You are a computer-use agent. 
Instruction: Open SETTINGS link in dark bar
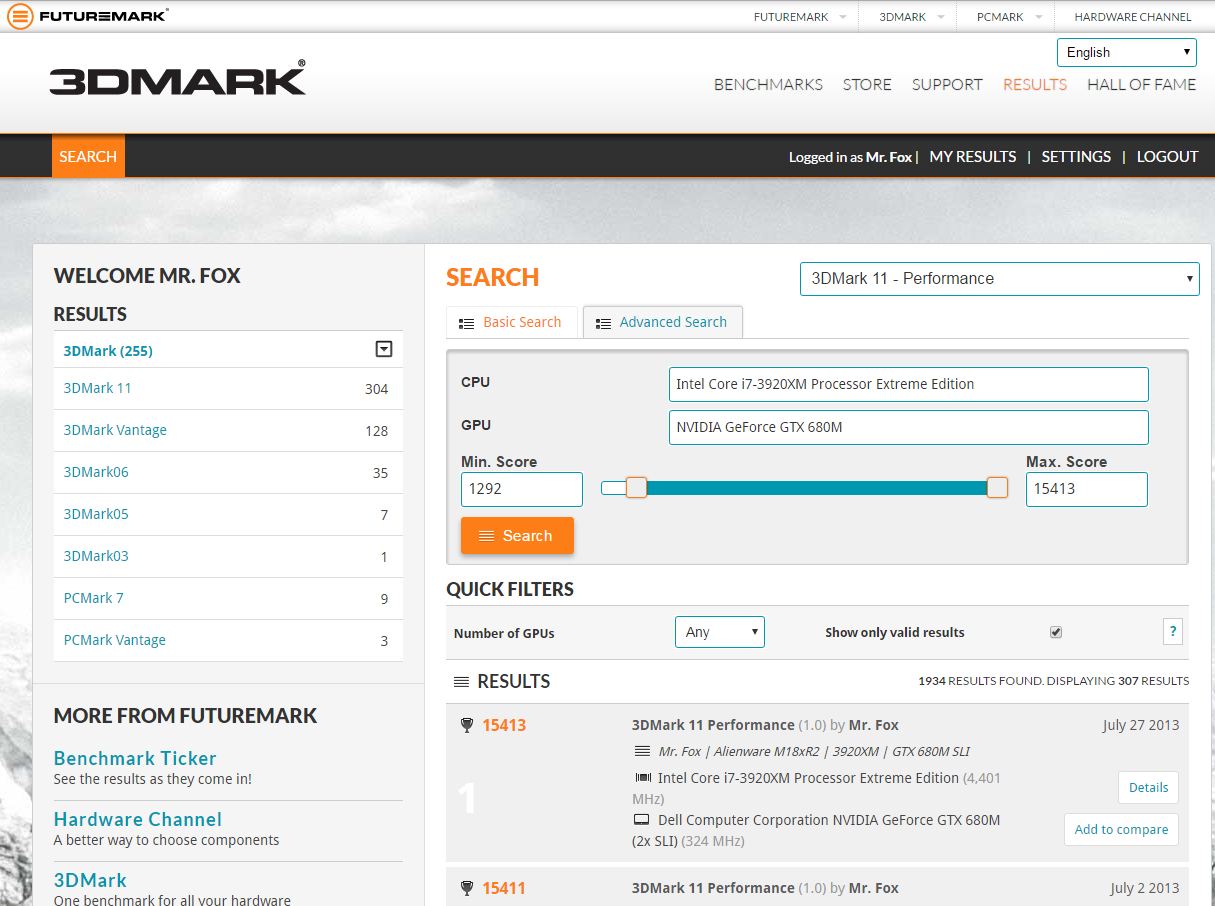[x=1076, y=157]
